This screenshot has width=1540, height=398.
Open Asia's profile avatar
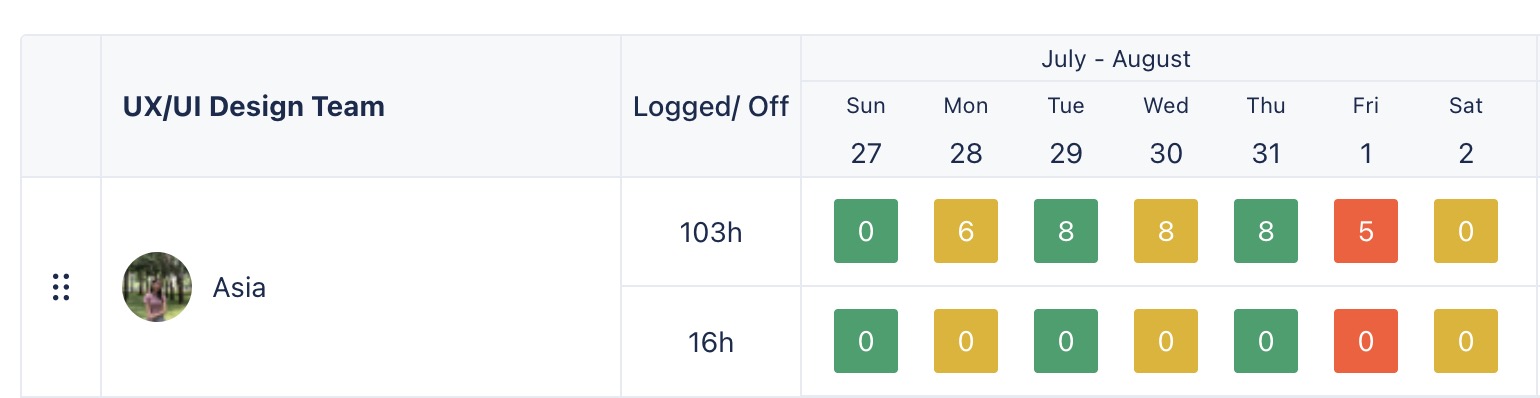coord(157,287)
